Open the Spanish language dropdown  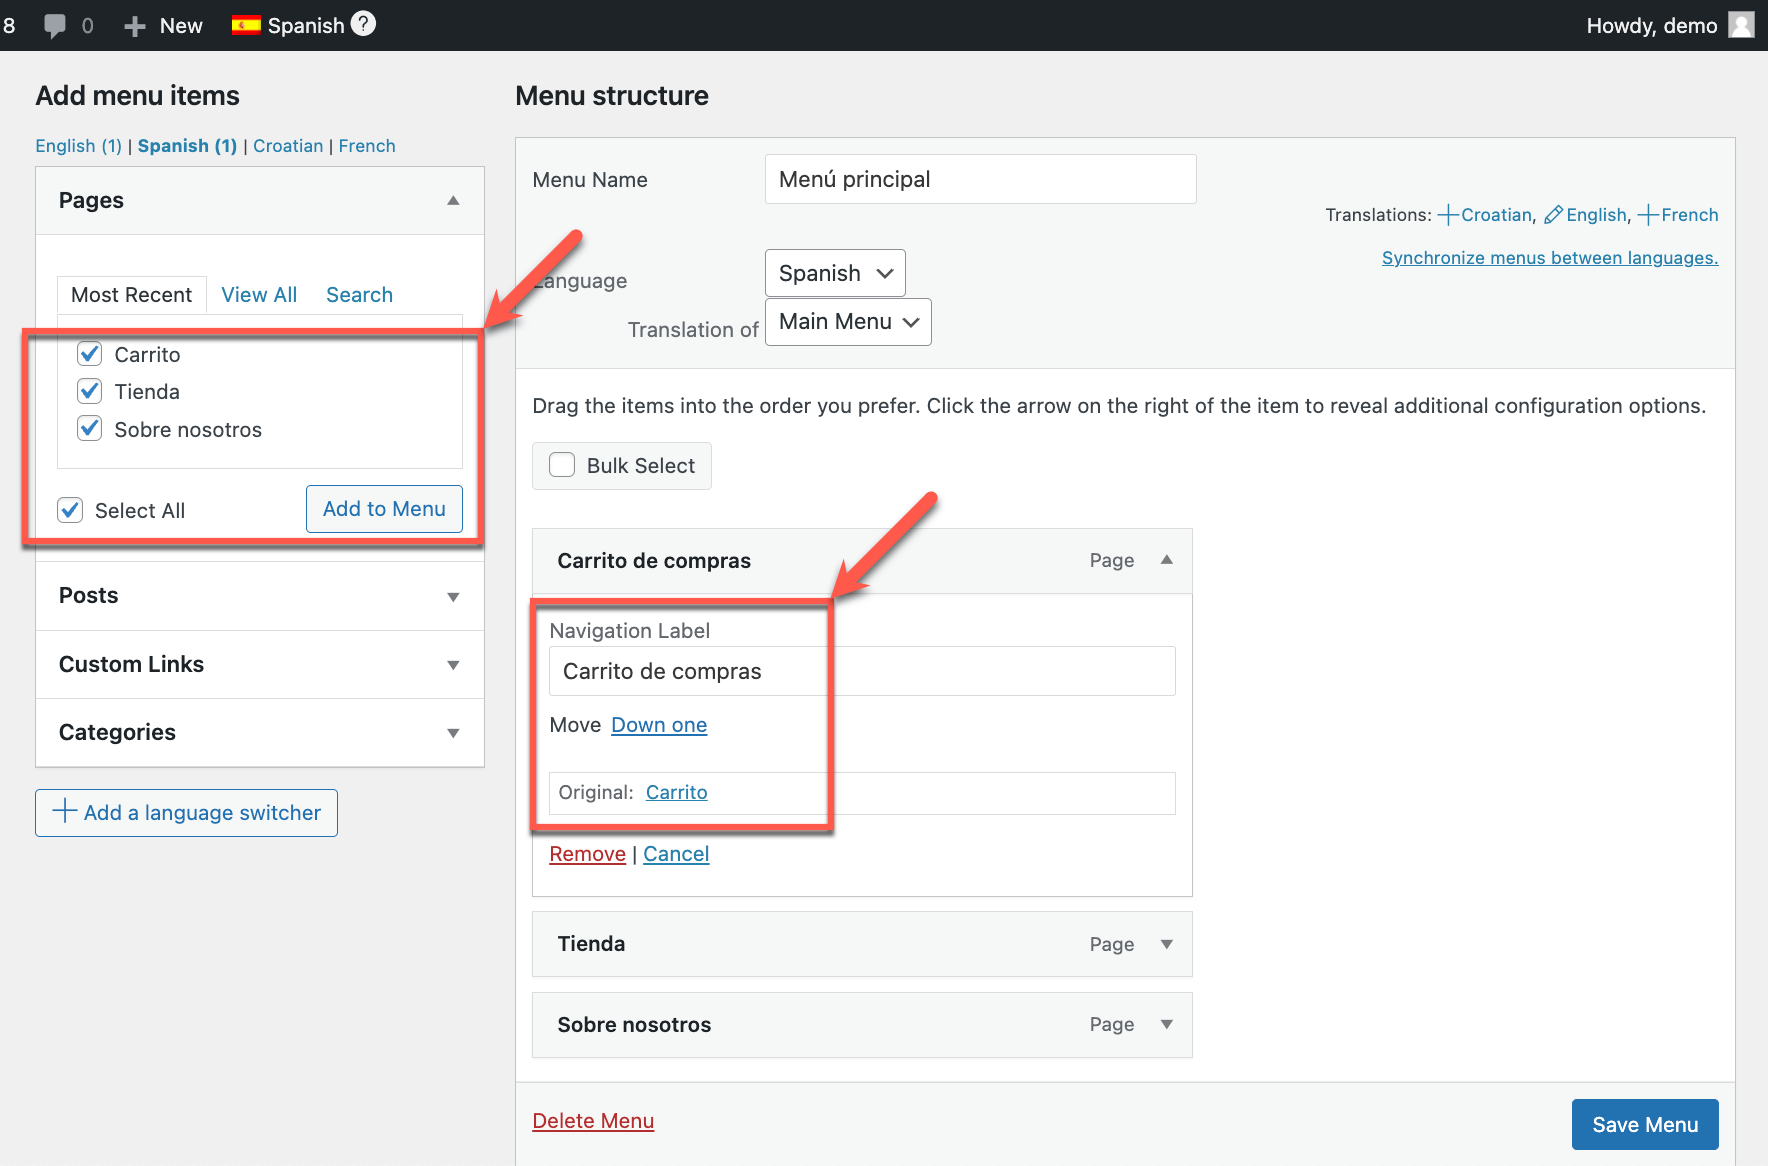(835, 273)
